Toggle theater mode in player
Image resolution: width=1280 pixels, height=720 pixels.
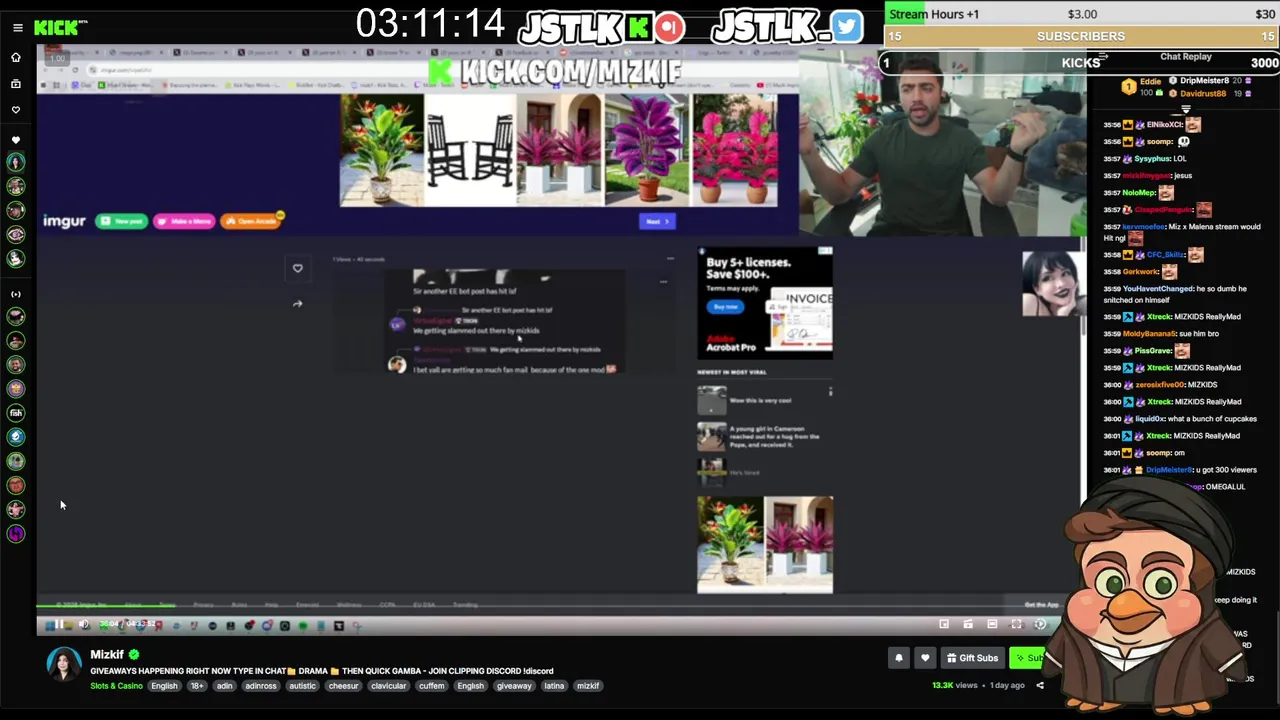tap(992, 624)
